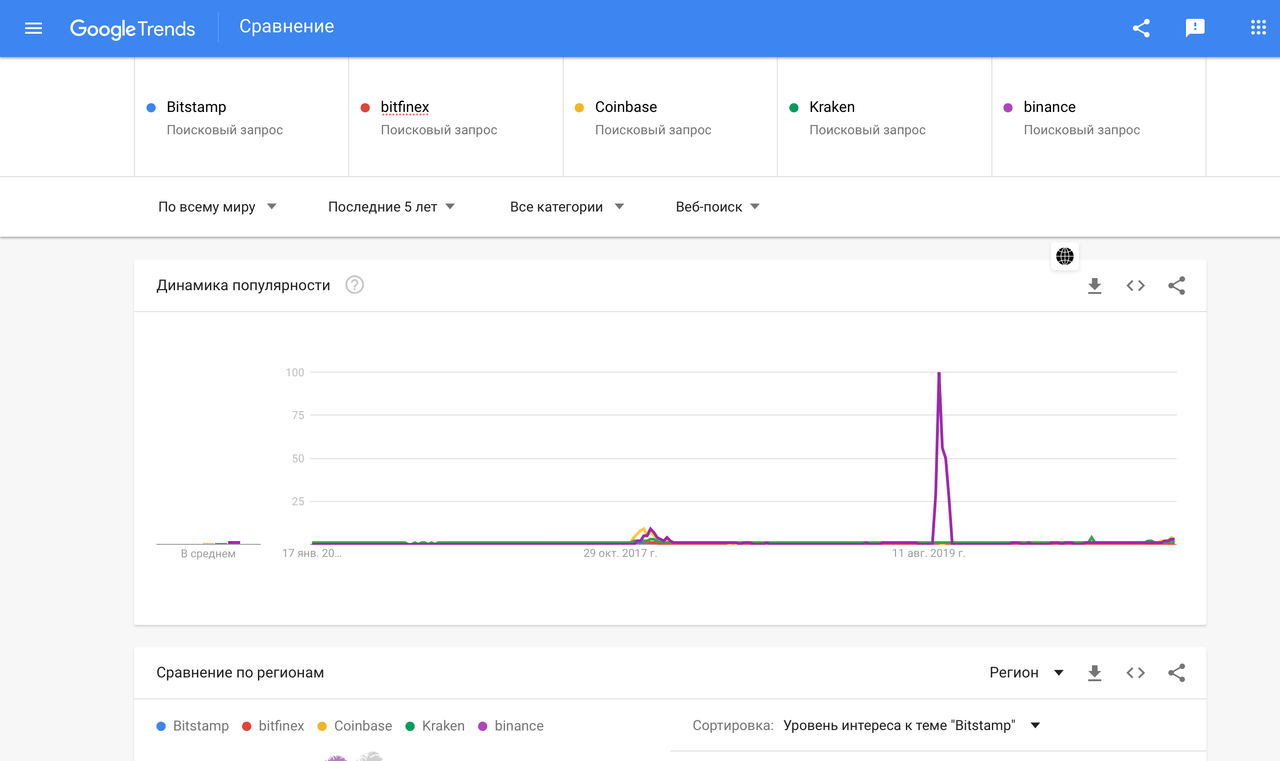Click the Coinbase legend in region comparison

click(355, 726)
